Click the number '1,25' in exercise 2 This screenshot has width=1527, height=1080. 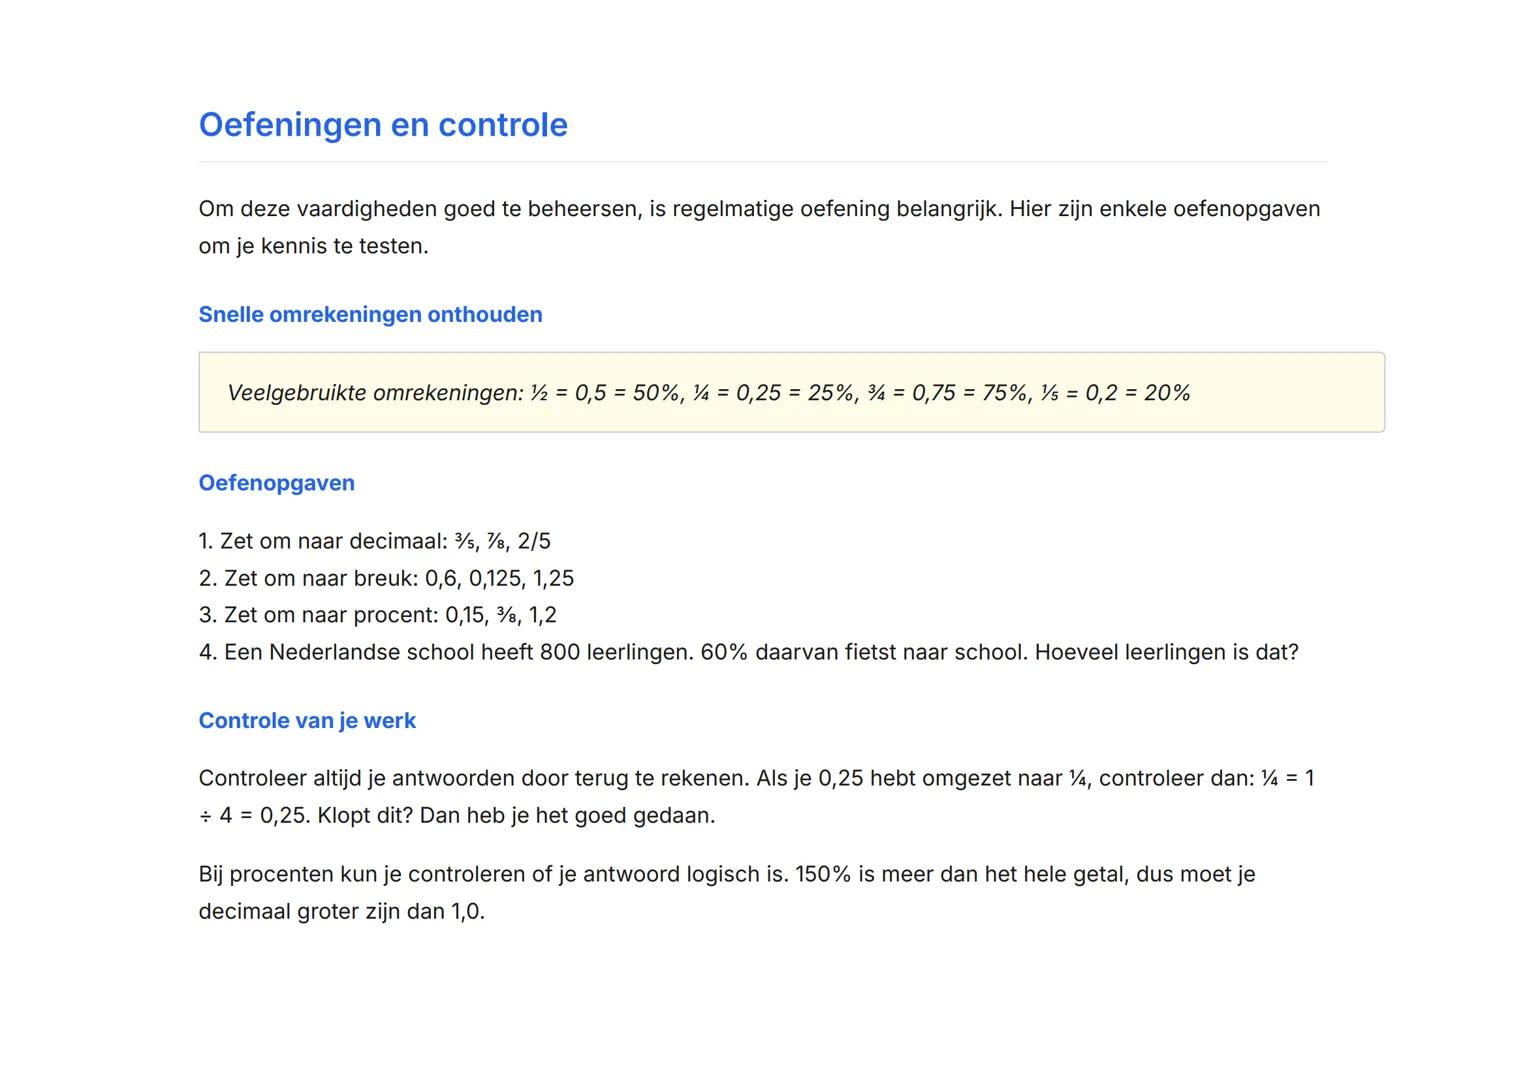coord(553,578)
